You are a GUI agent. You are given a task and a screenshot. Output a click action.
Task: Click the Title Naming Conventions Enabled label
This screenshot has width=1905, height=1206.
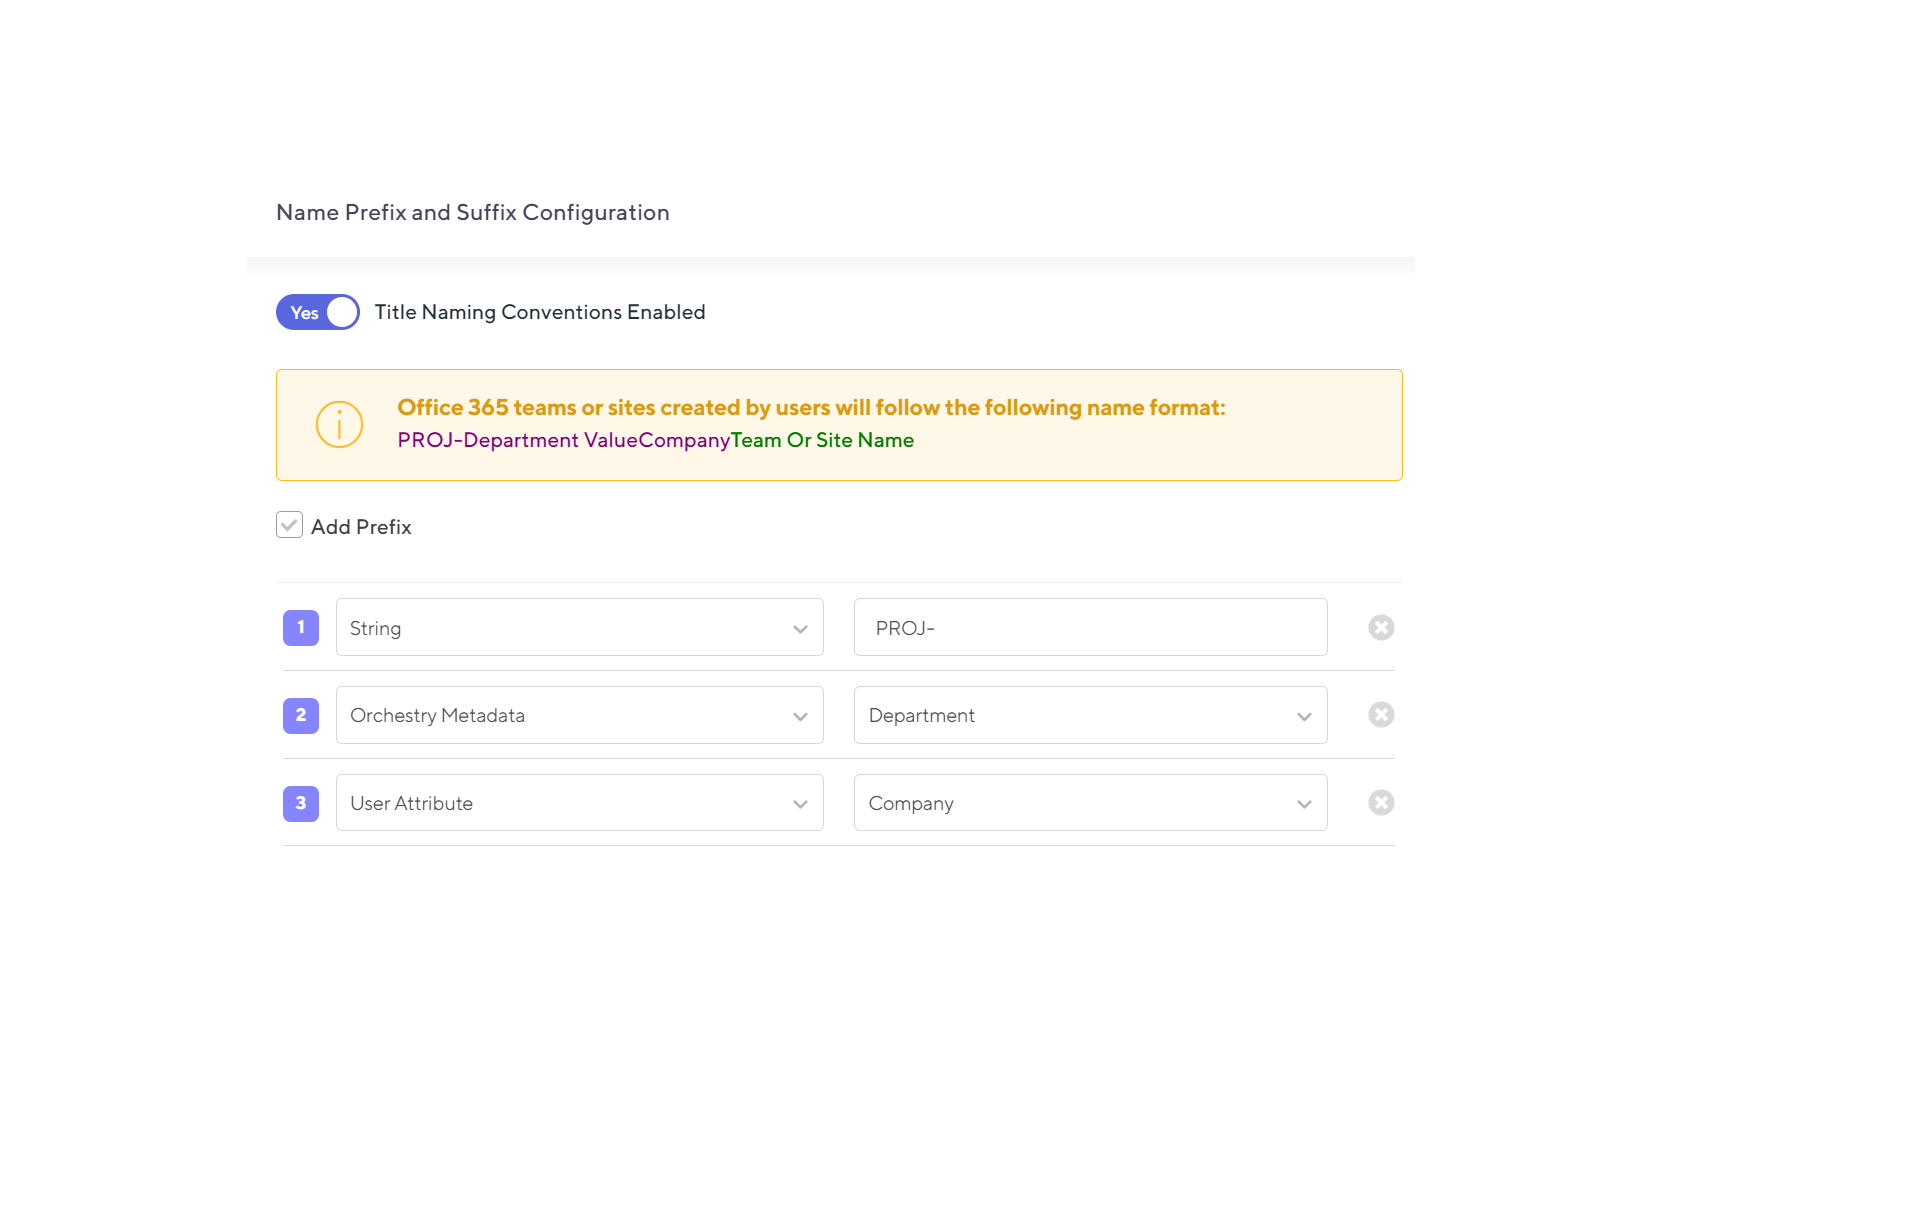coord(539,312)
